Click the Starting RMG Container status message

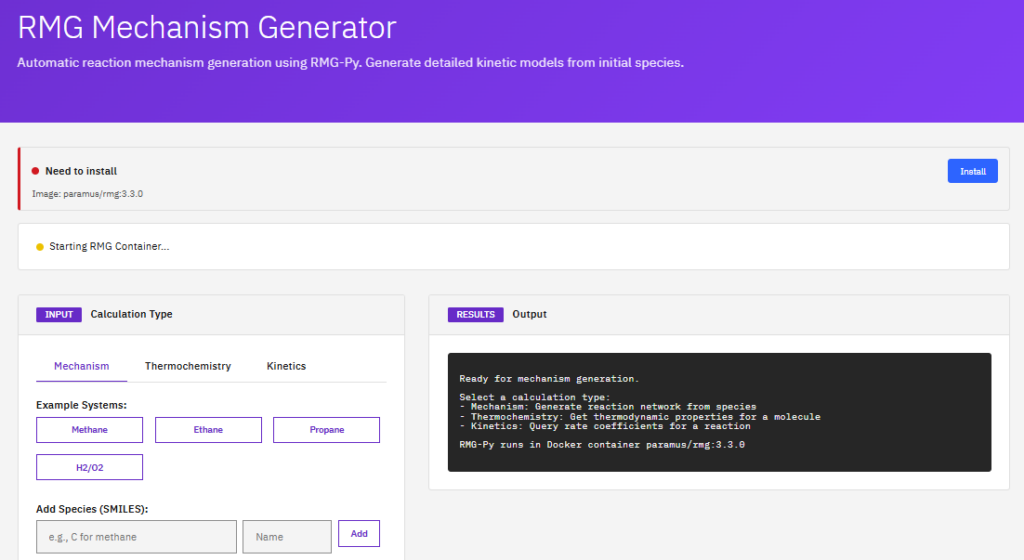[109, 247]
